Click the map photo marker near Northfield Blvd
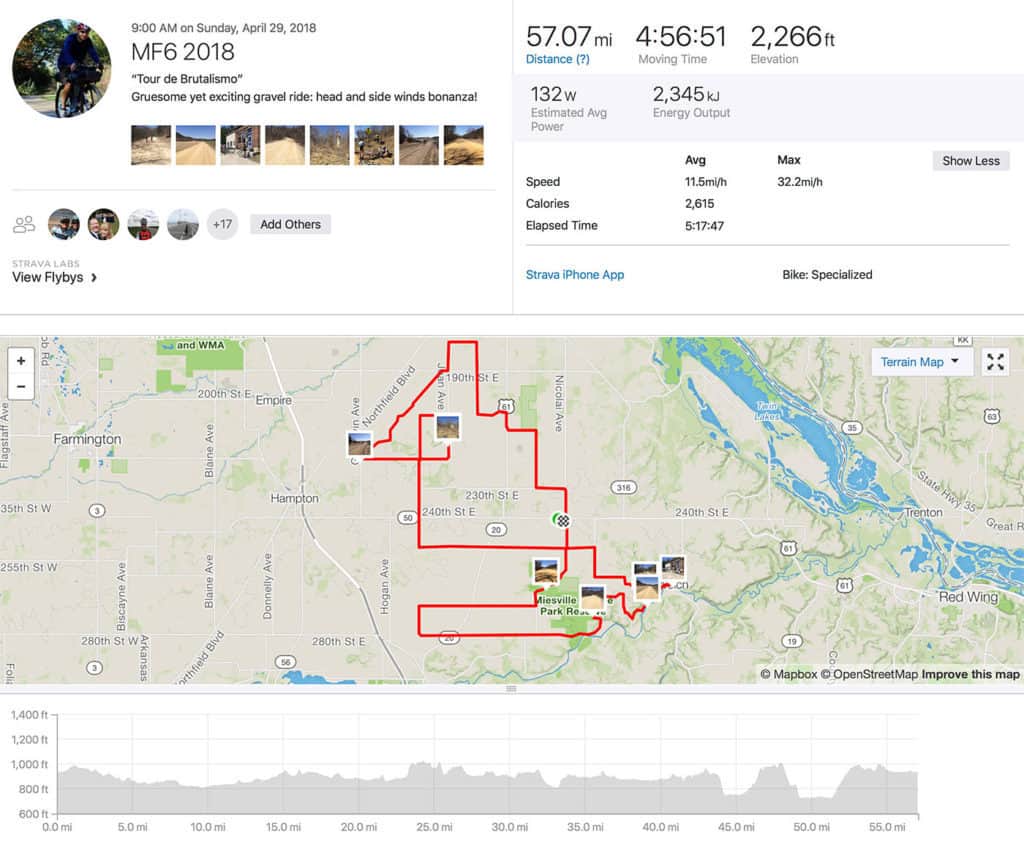 point(359,443)
